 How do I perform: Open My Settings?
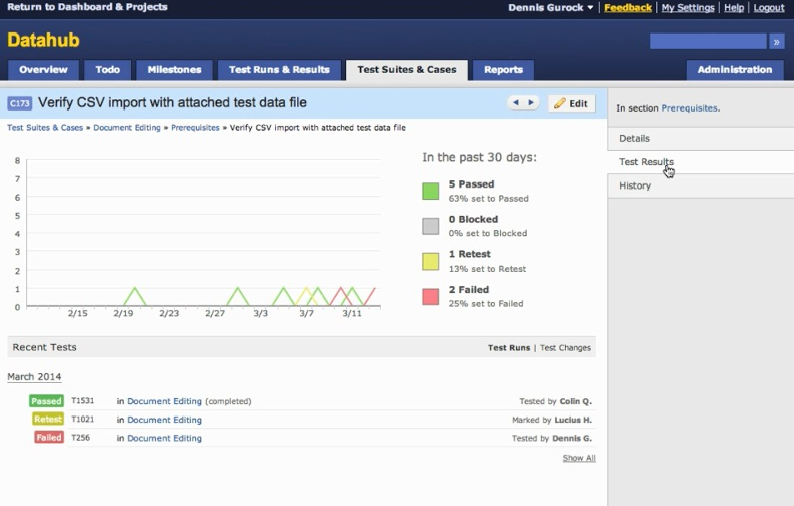pos(688,8)
